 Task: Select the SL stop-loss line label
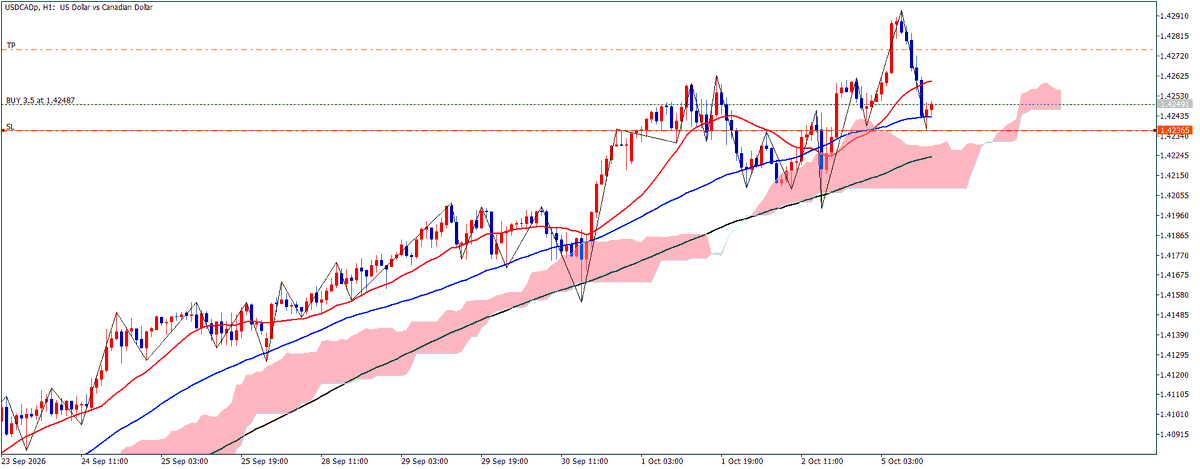tap(9, 127)
